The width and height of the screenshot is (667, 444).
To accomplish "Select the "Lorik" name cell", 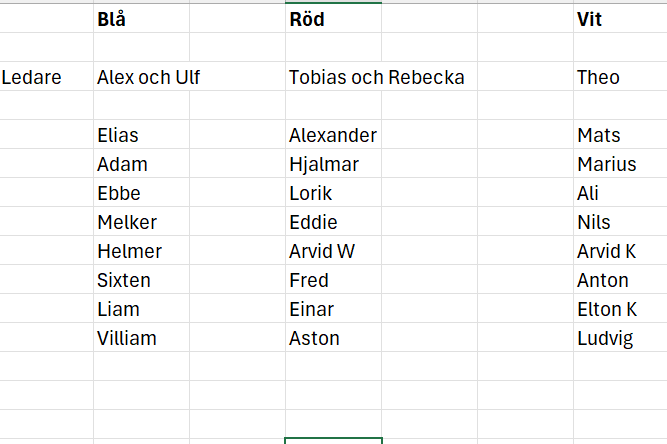I will [x=310, y=193].
